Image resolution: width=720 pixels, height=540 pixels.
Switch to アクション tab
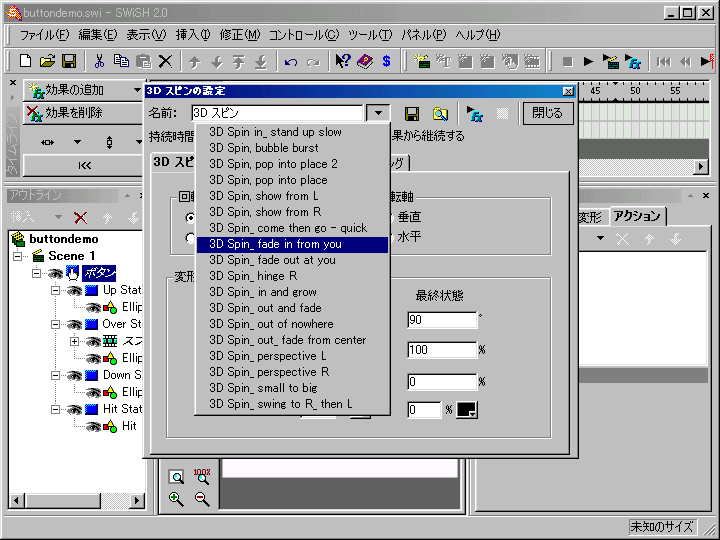[x=637, y=216]
